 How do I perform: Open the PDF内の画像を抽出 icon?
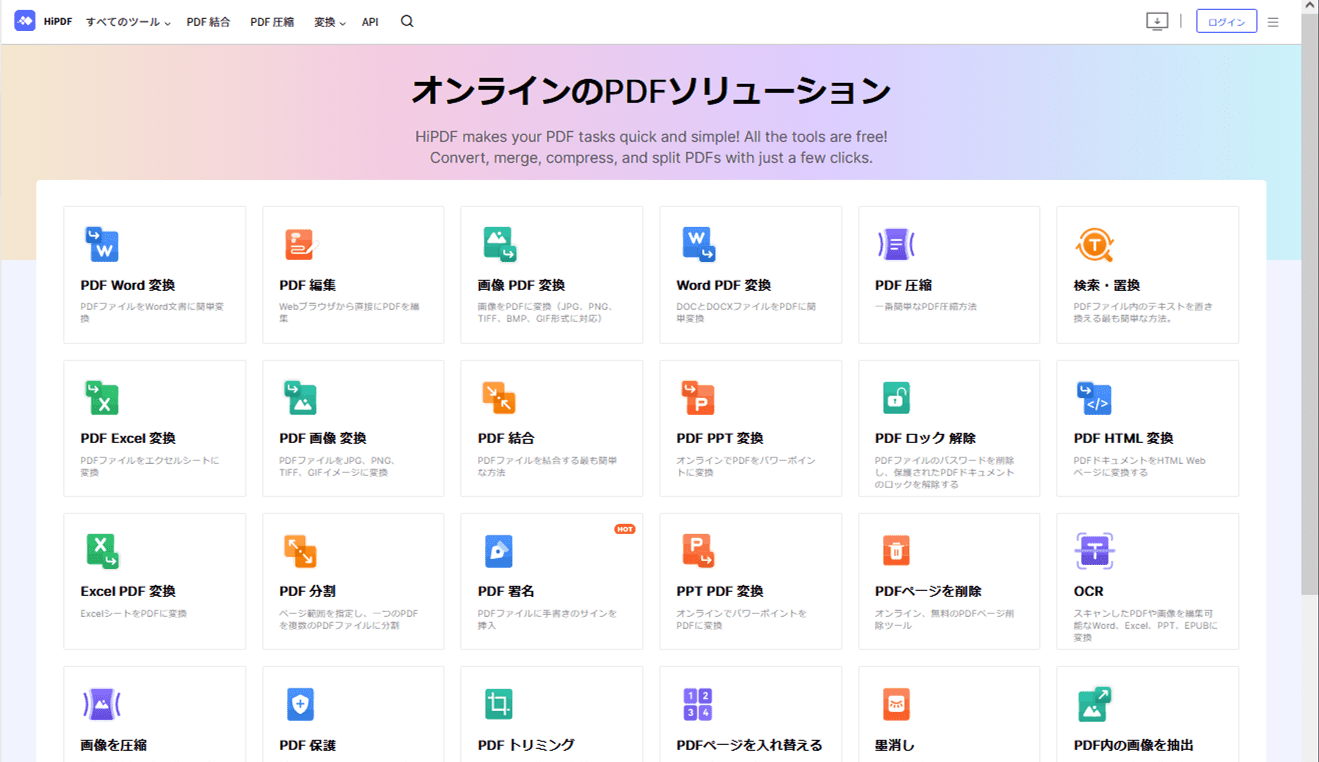tap(1095, 705)
